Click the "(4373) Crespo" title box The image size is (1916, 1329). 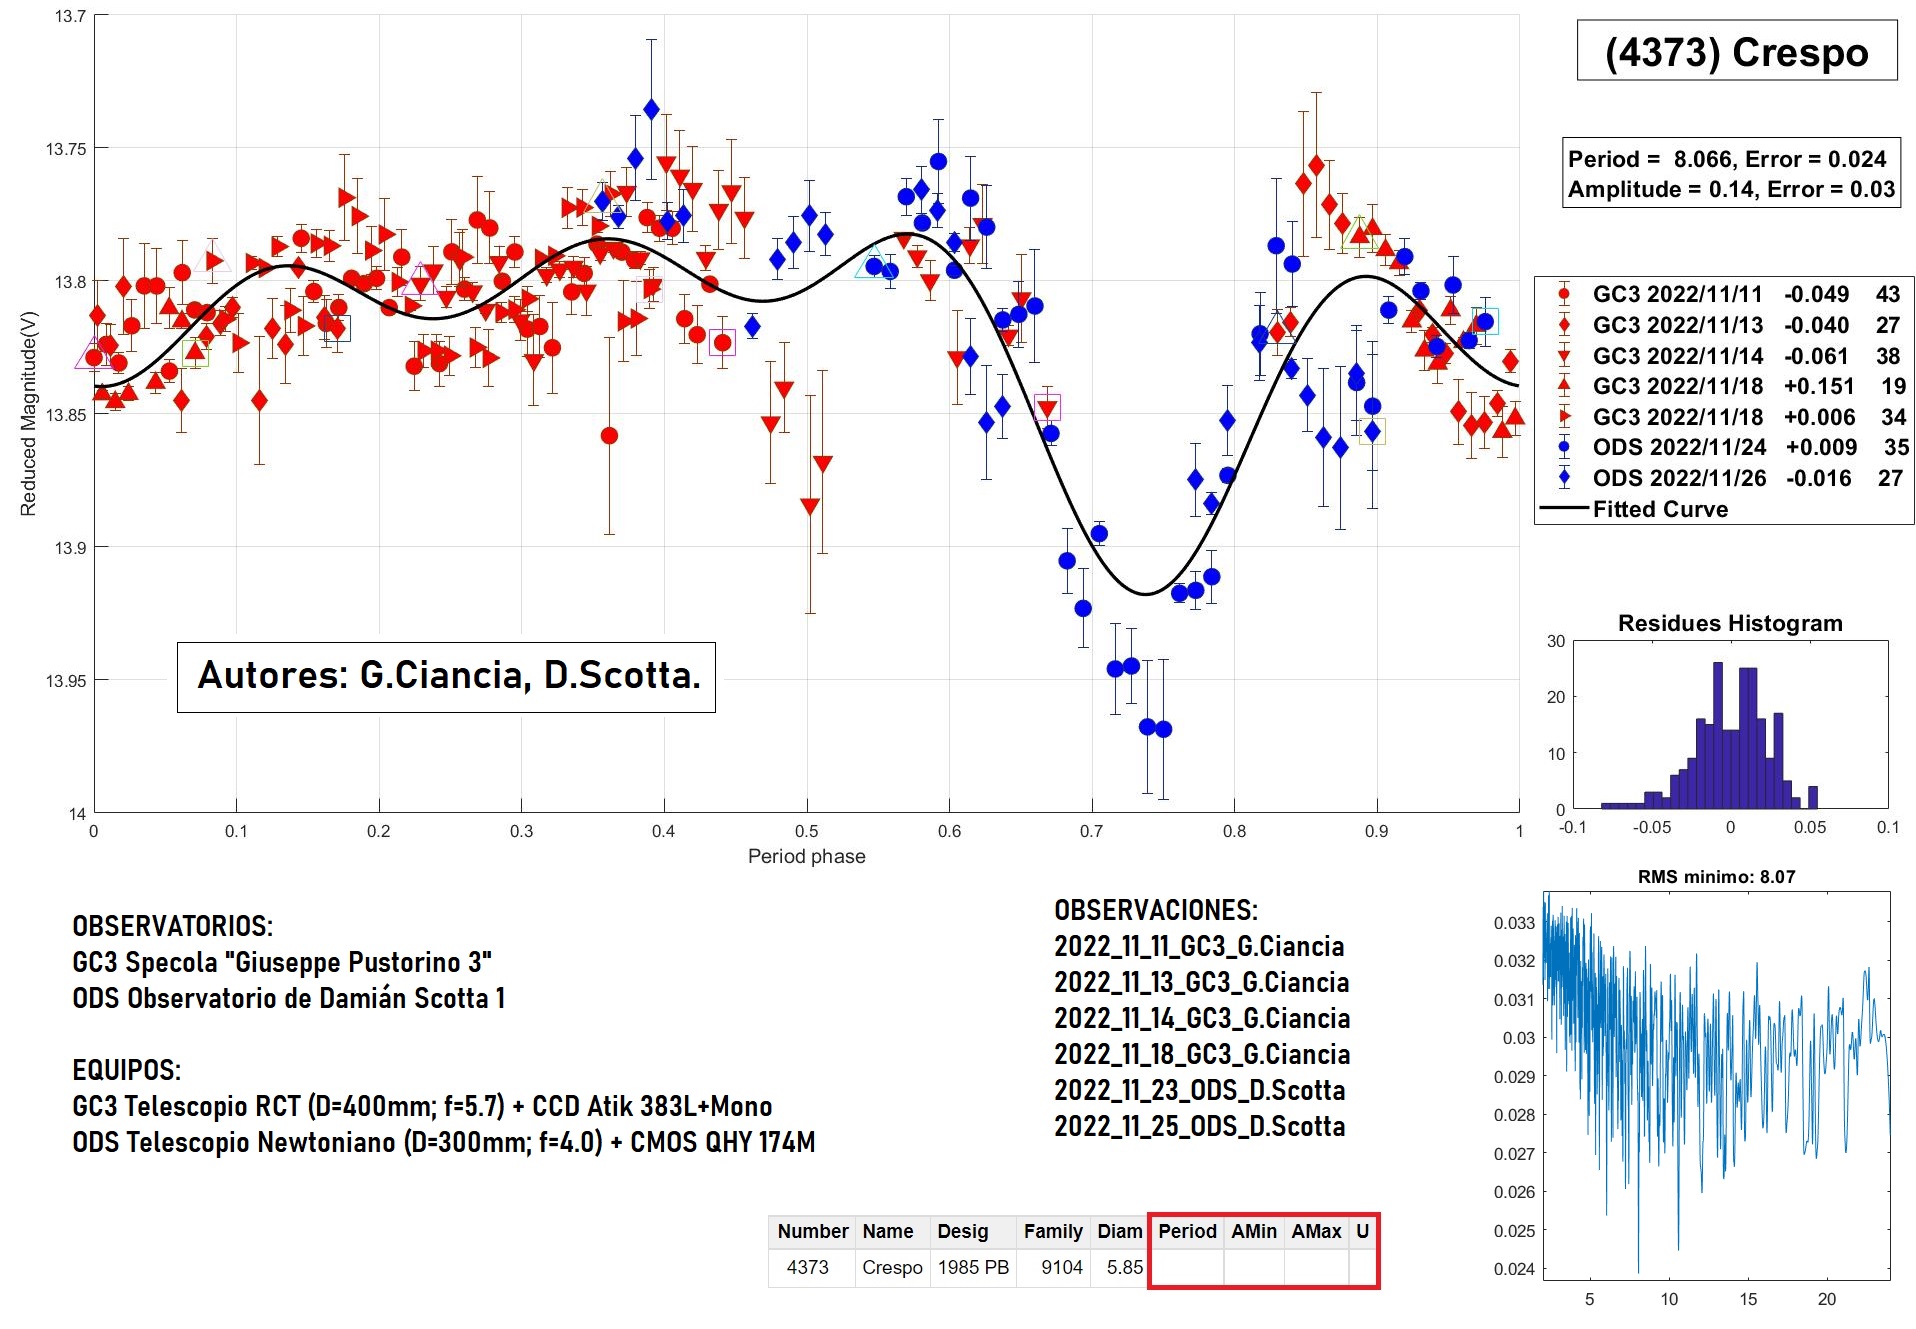[1736, 51]
